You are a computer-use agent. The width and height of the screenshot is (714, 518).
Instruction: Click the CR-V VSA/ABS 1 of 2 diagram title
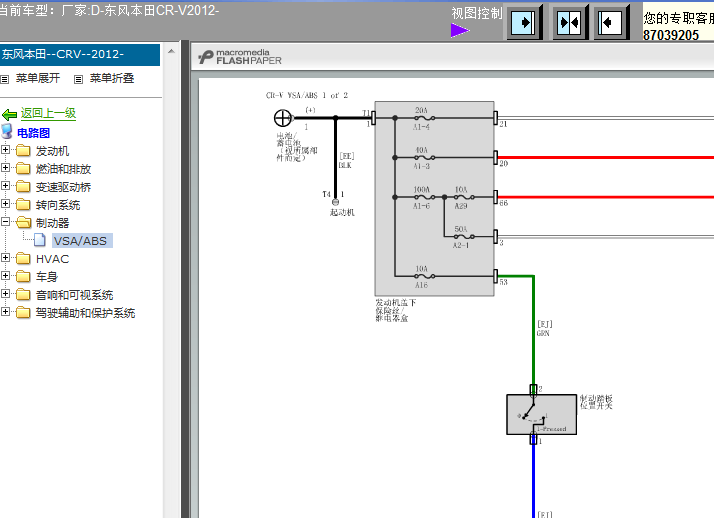[307, 95]
